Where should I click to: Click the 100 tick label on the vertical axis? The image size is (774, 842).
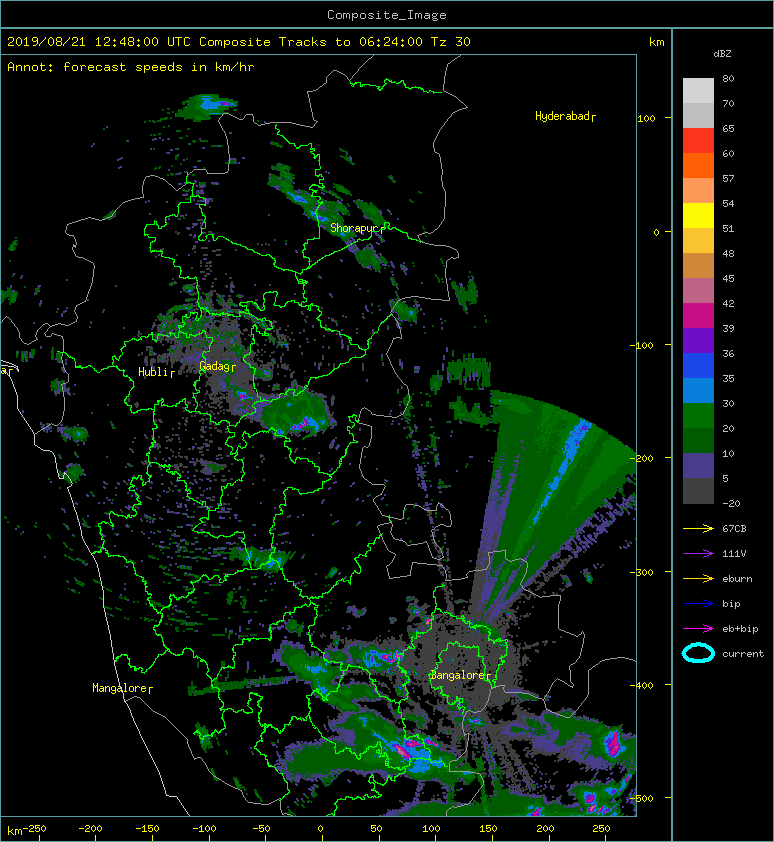point(646,119)
